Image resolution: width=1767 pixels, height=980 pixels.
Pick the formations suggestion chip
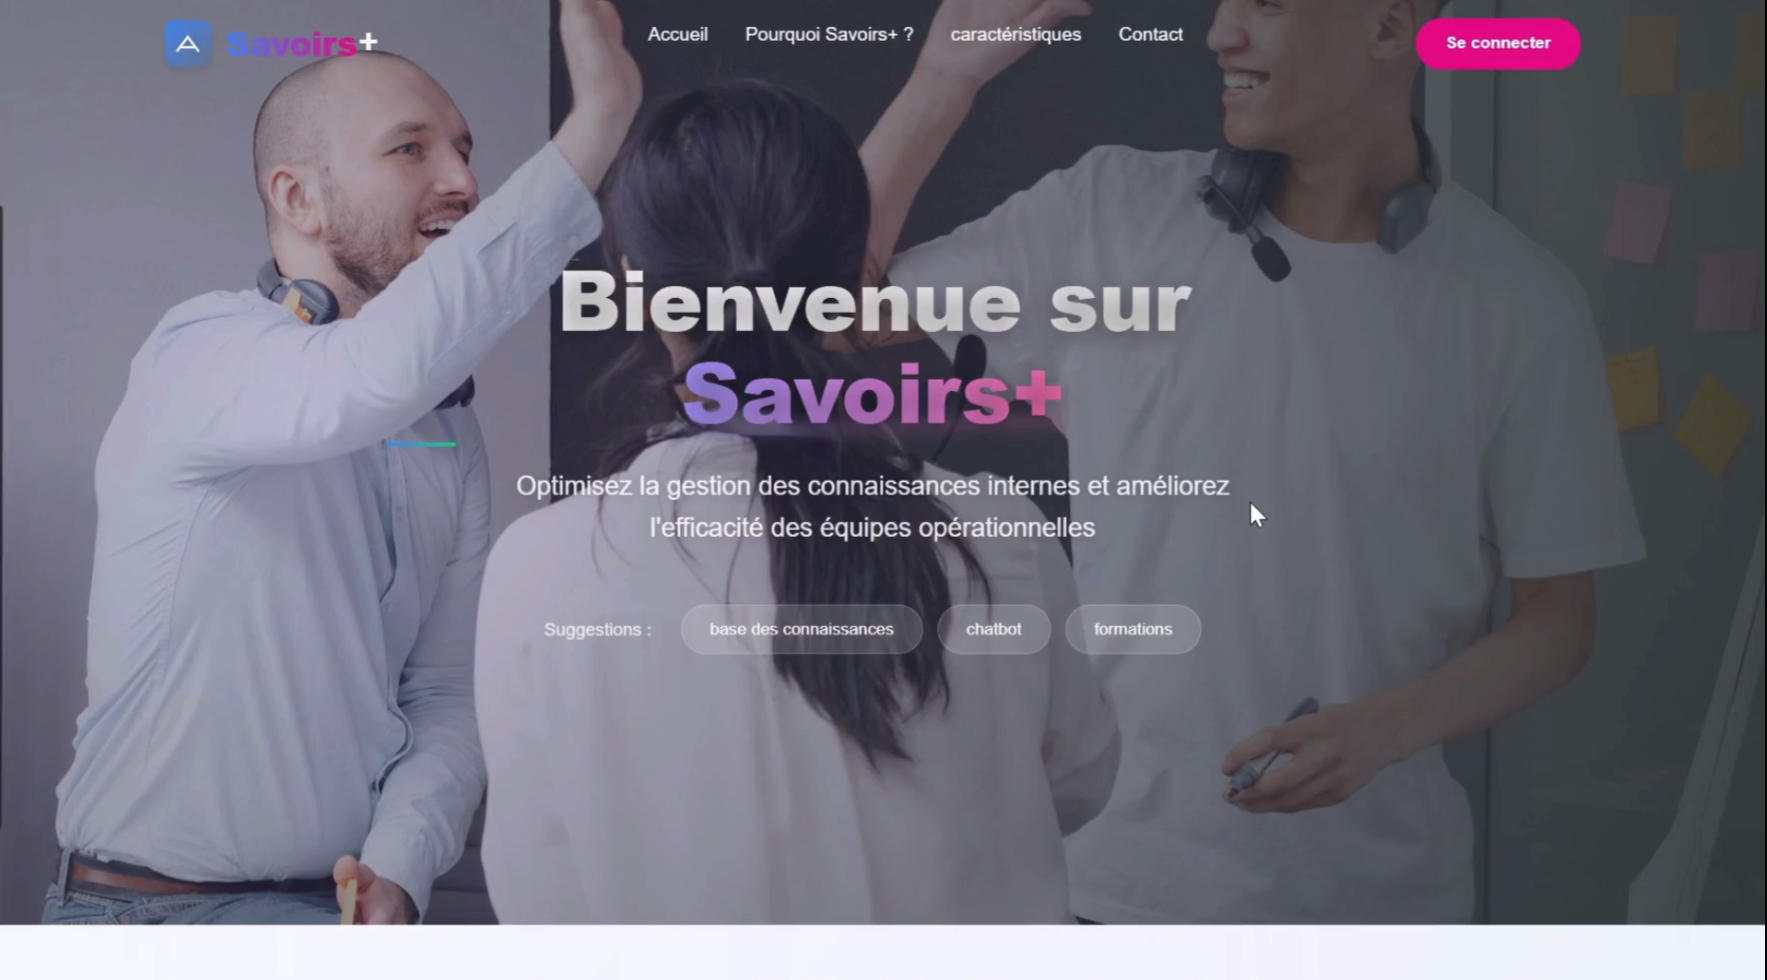point(1132,629)
